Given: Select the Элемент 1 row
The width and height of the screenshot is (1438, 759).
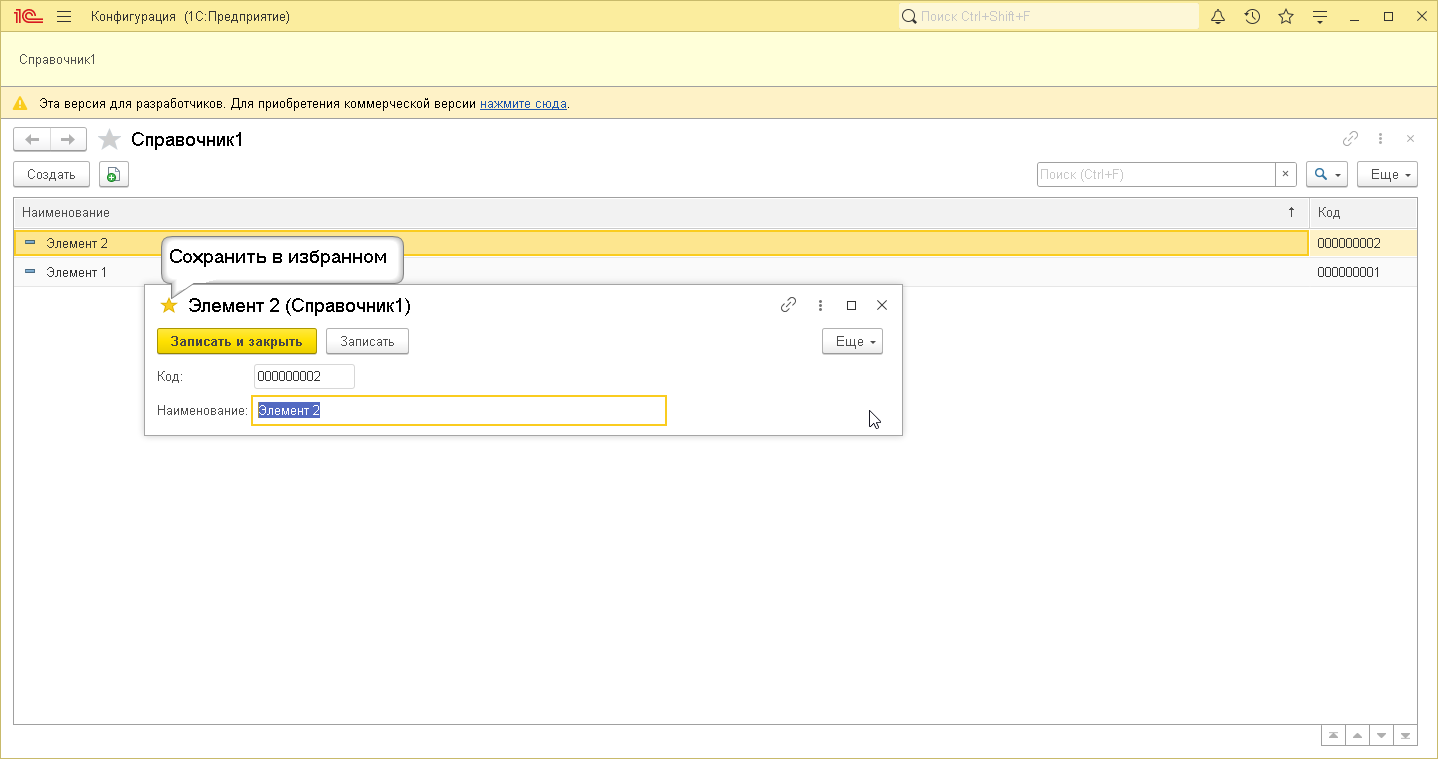Looking at the screenshot, I should pos(76,272).
